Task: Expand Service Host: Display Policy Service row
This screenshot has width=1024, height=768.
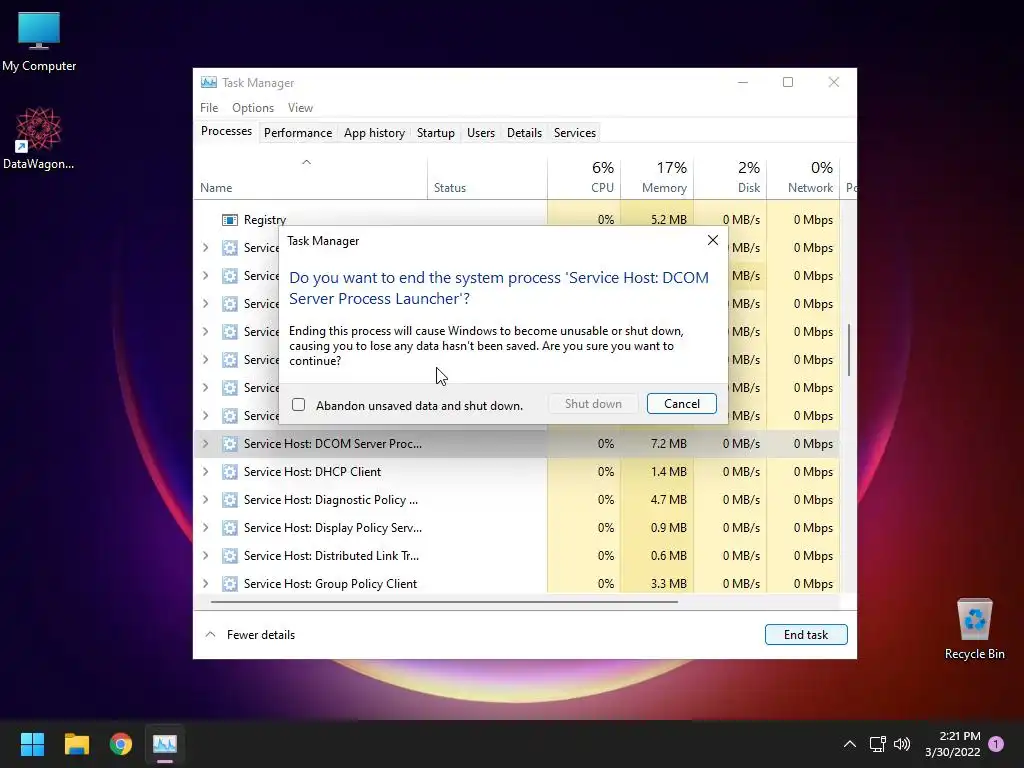Action: point(206,528)
